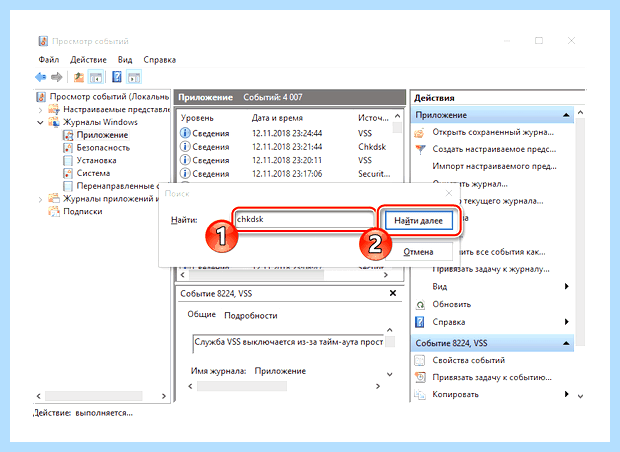620x452 pixels.
Task: Click the Найти search text field
Action: [304, 219]
